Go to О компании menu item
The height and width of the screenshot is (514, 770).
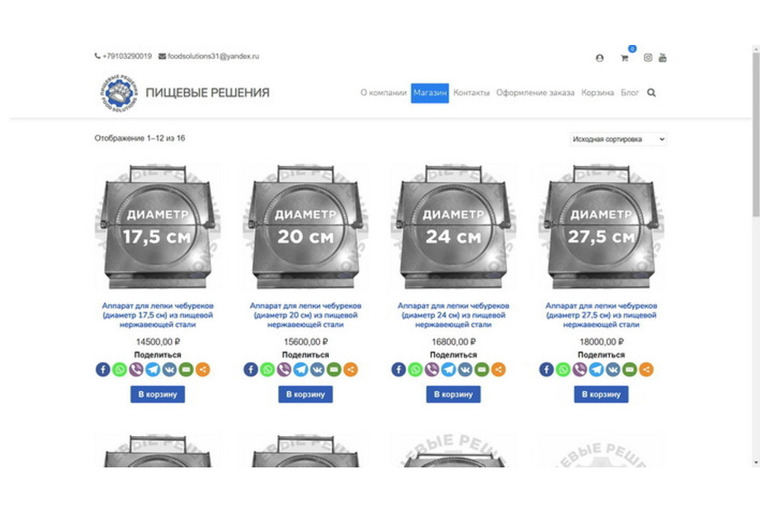pyautogui.click(x=384, y=93)
